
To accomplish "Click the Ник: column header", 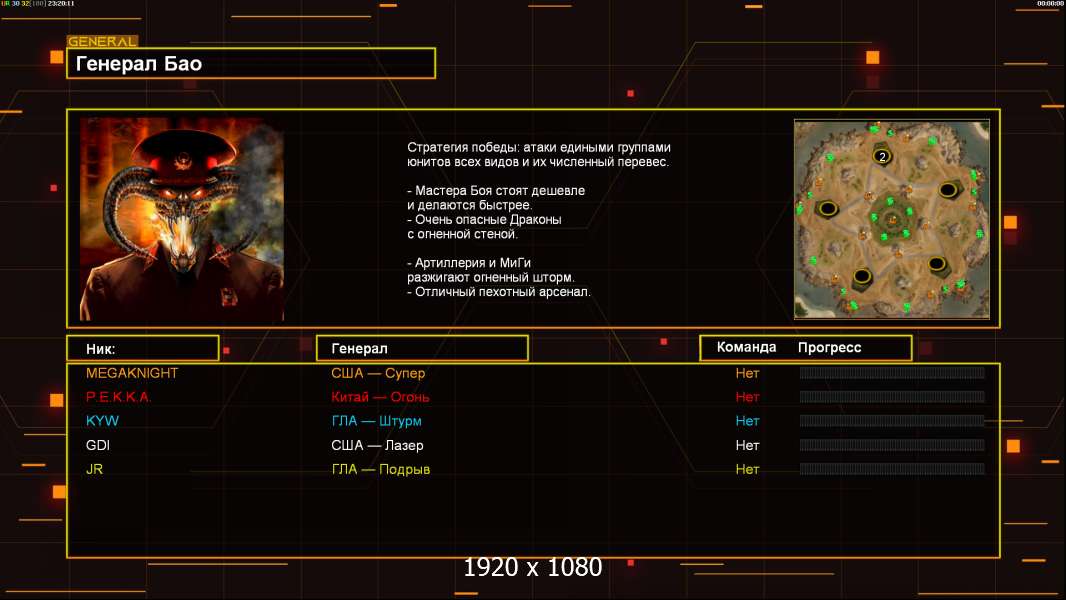I will [142, 348].
